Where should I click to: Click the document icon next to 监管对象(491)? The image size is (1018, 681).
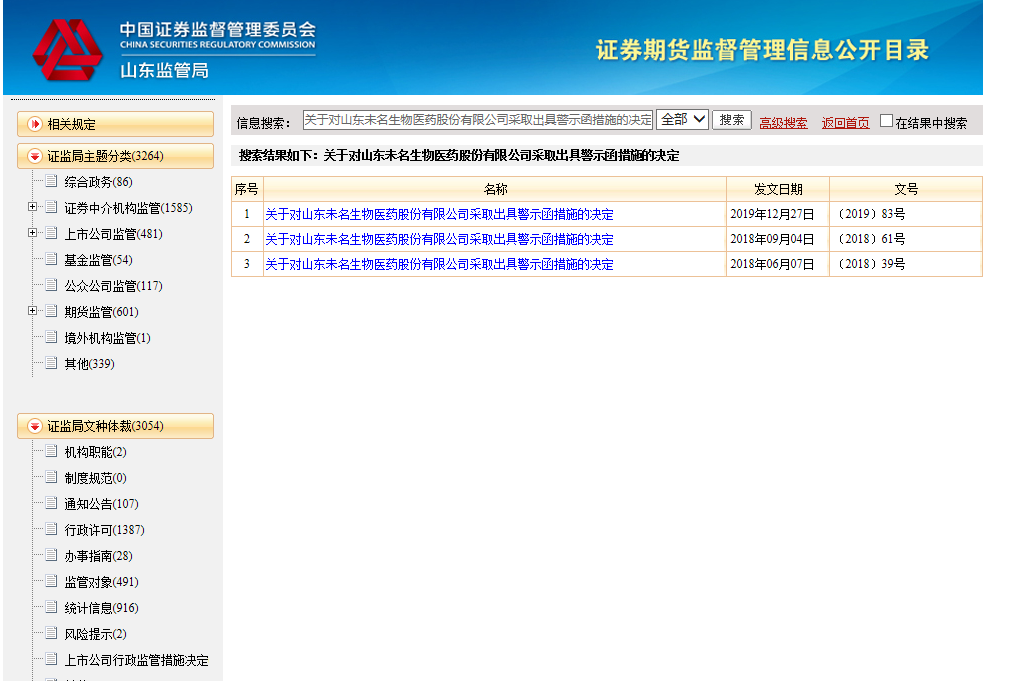click(51, 581)
